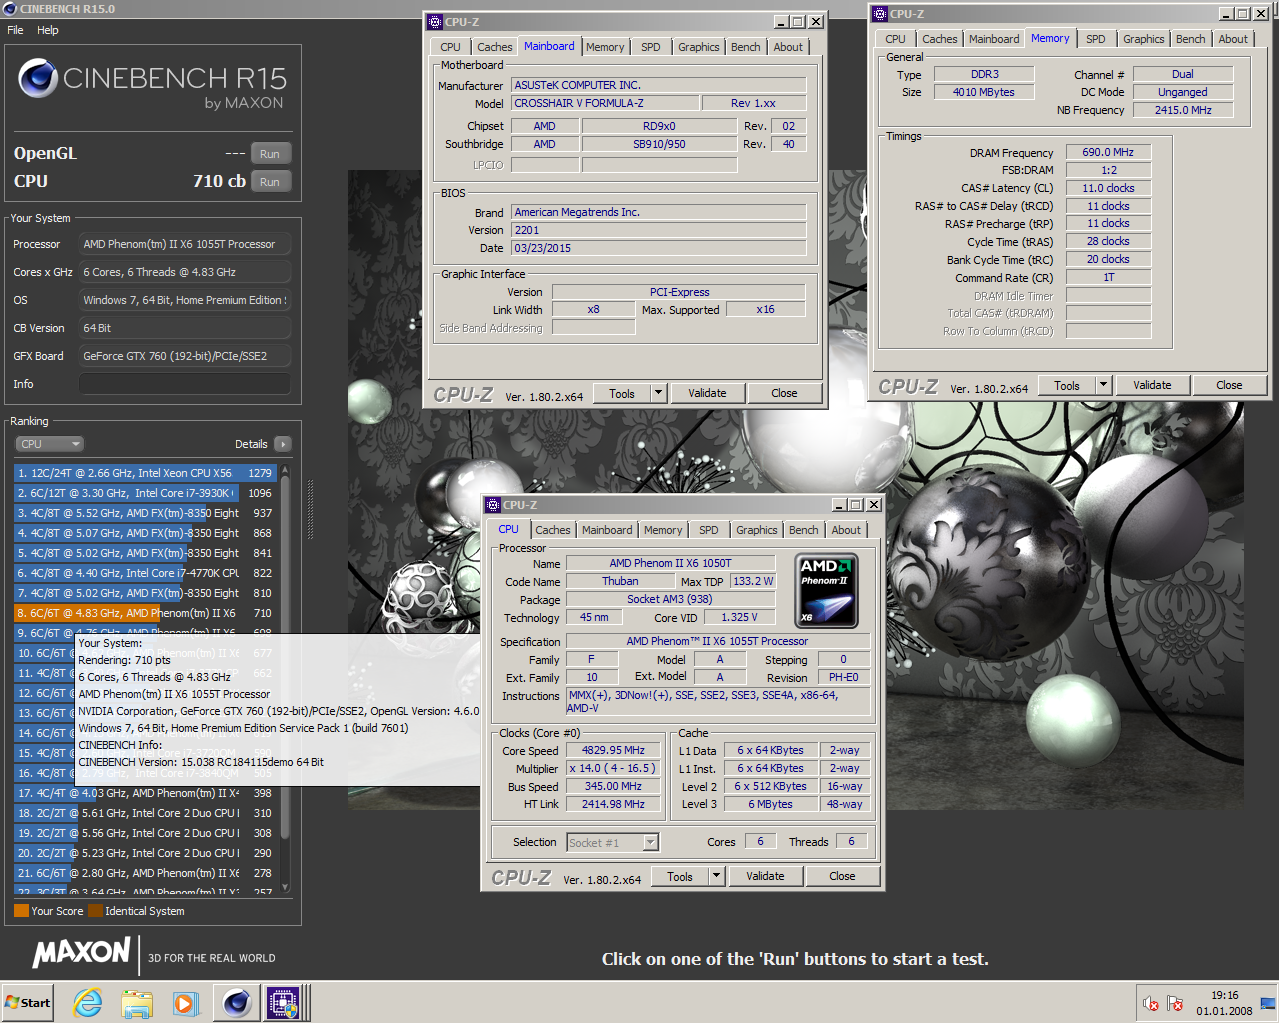Open Mainboard tab in Memory CPU-Z window
The height and width of the screenshot is (1023, 1279).
pos(994,39)
